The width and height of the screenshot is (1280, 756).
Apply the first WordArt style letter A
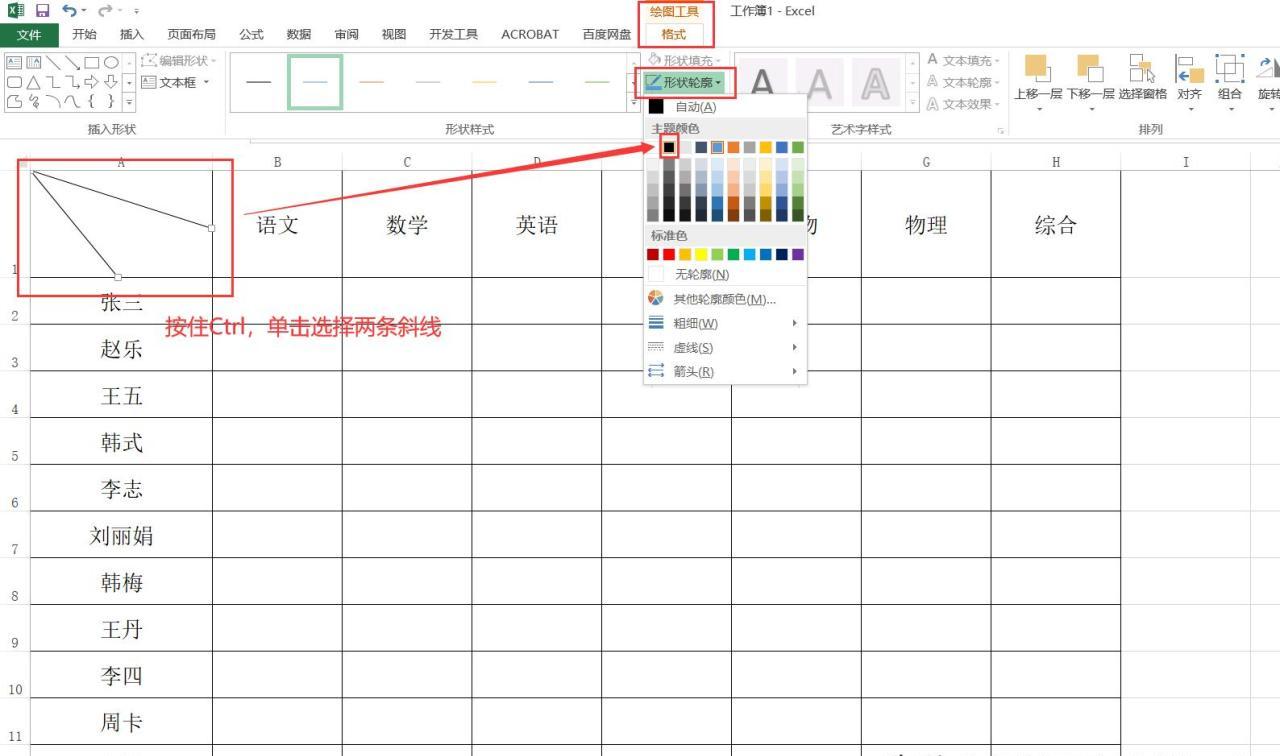[x=762, y=84]
